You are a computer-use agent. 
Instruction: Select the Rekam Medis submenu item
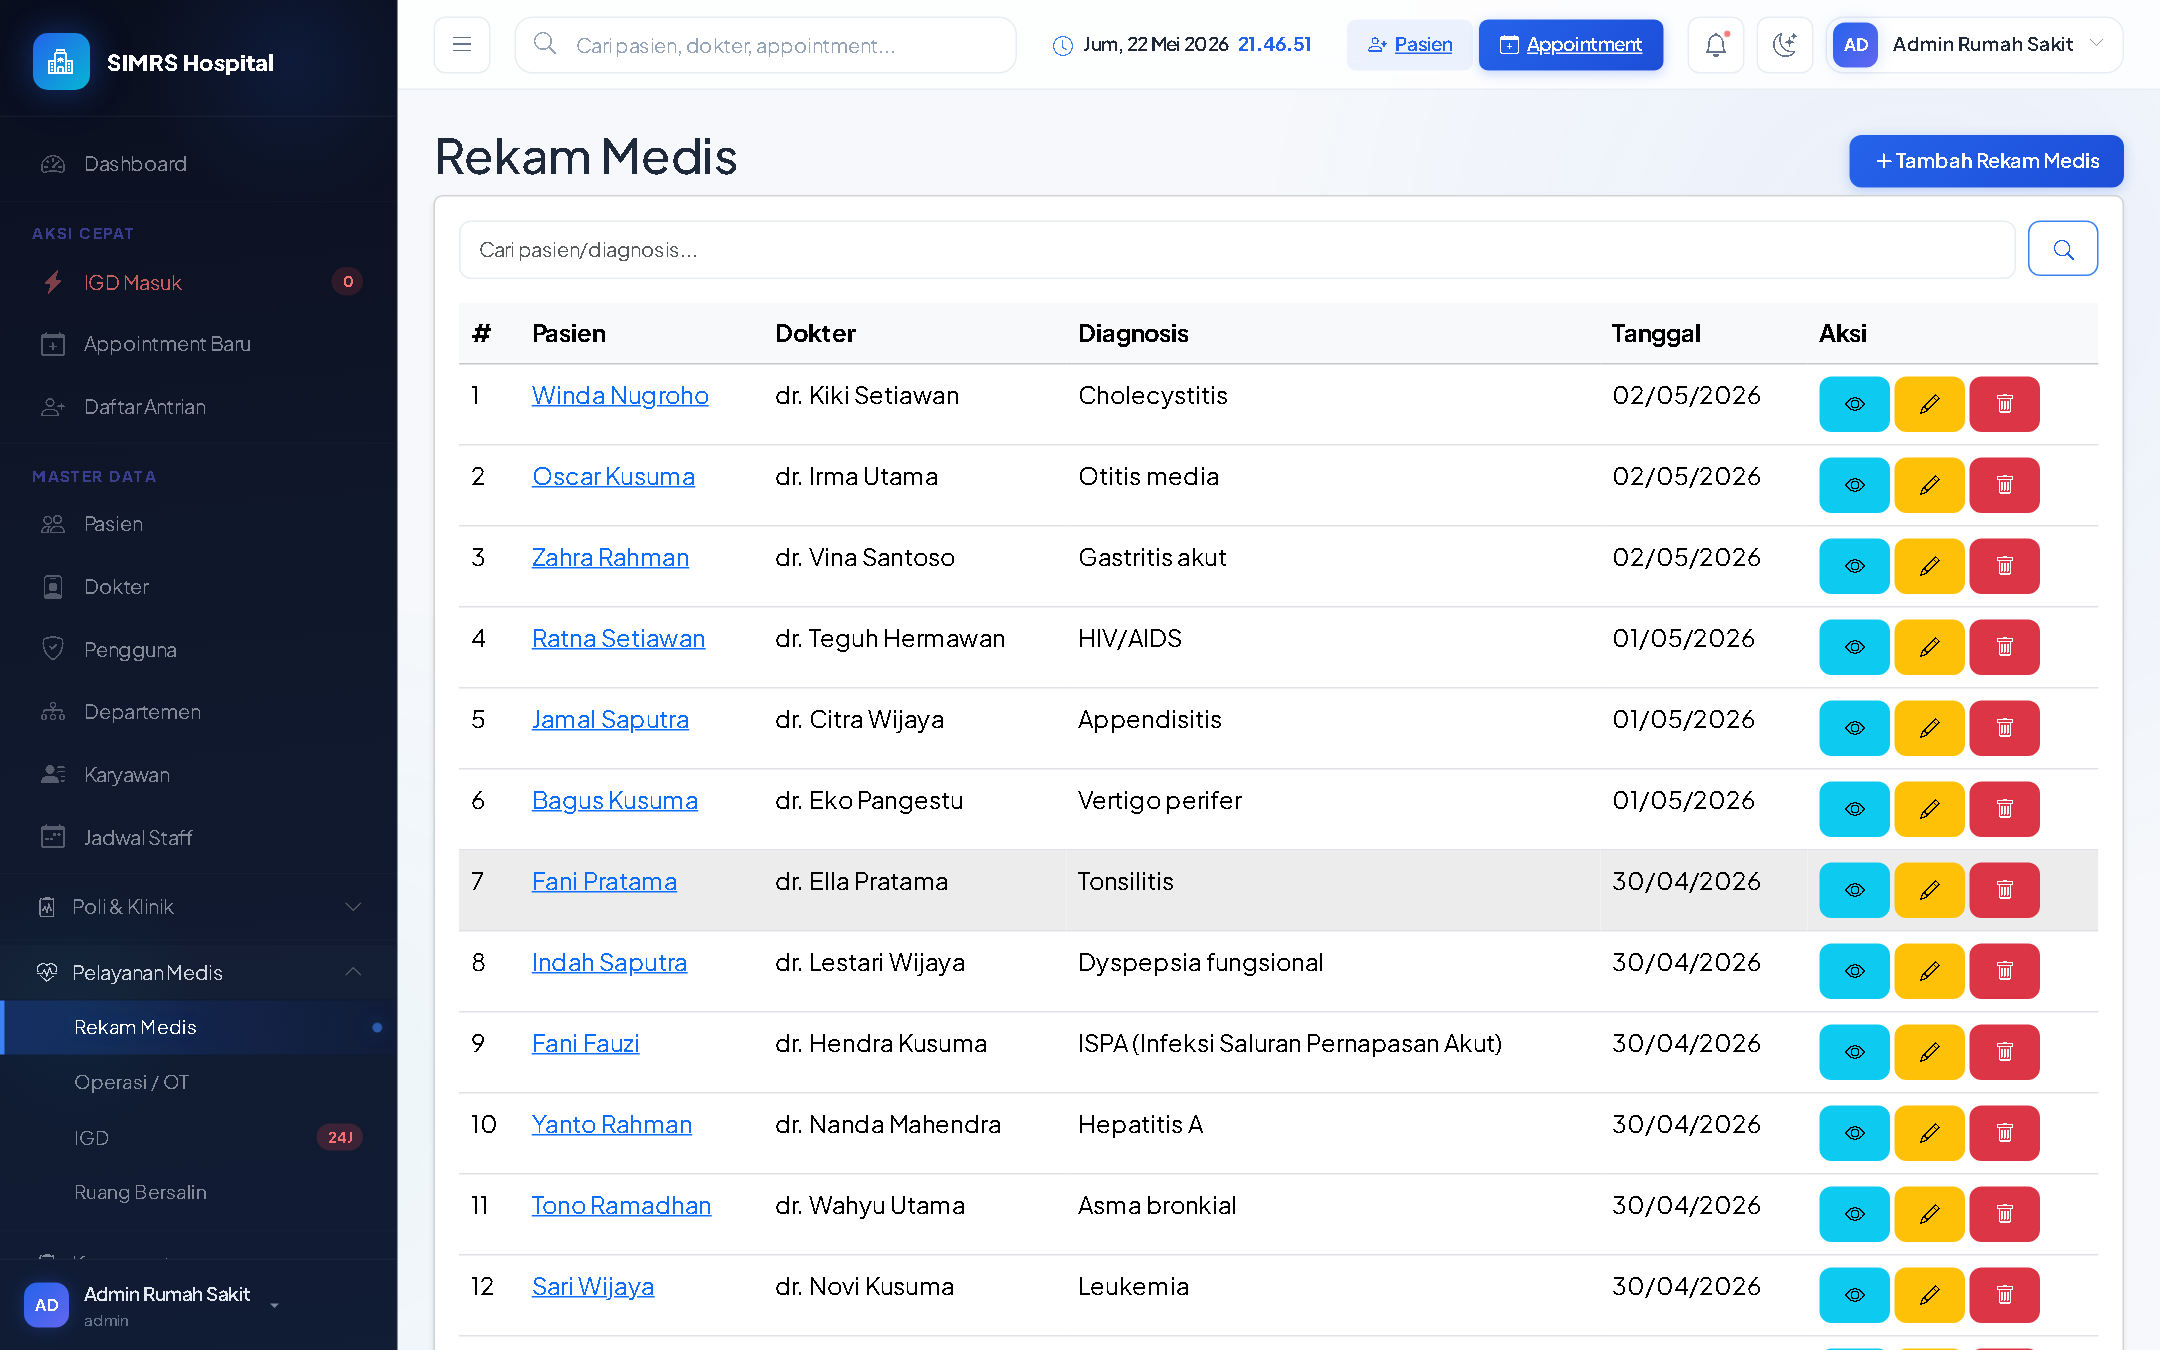(x=199, y=1027)
